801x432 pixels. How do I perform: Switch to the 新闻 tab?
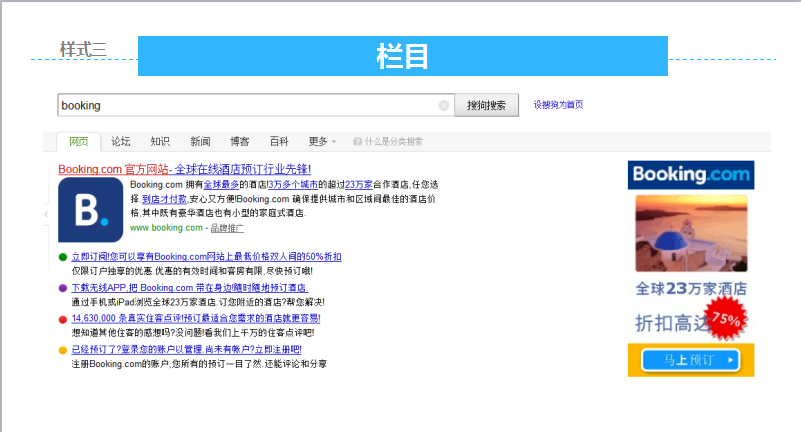click(200, 142)
